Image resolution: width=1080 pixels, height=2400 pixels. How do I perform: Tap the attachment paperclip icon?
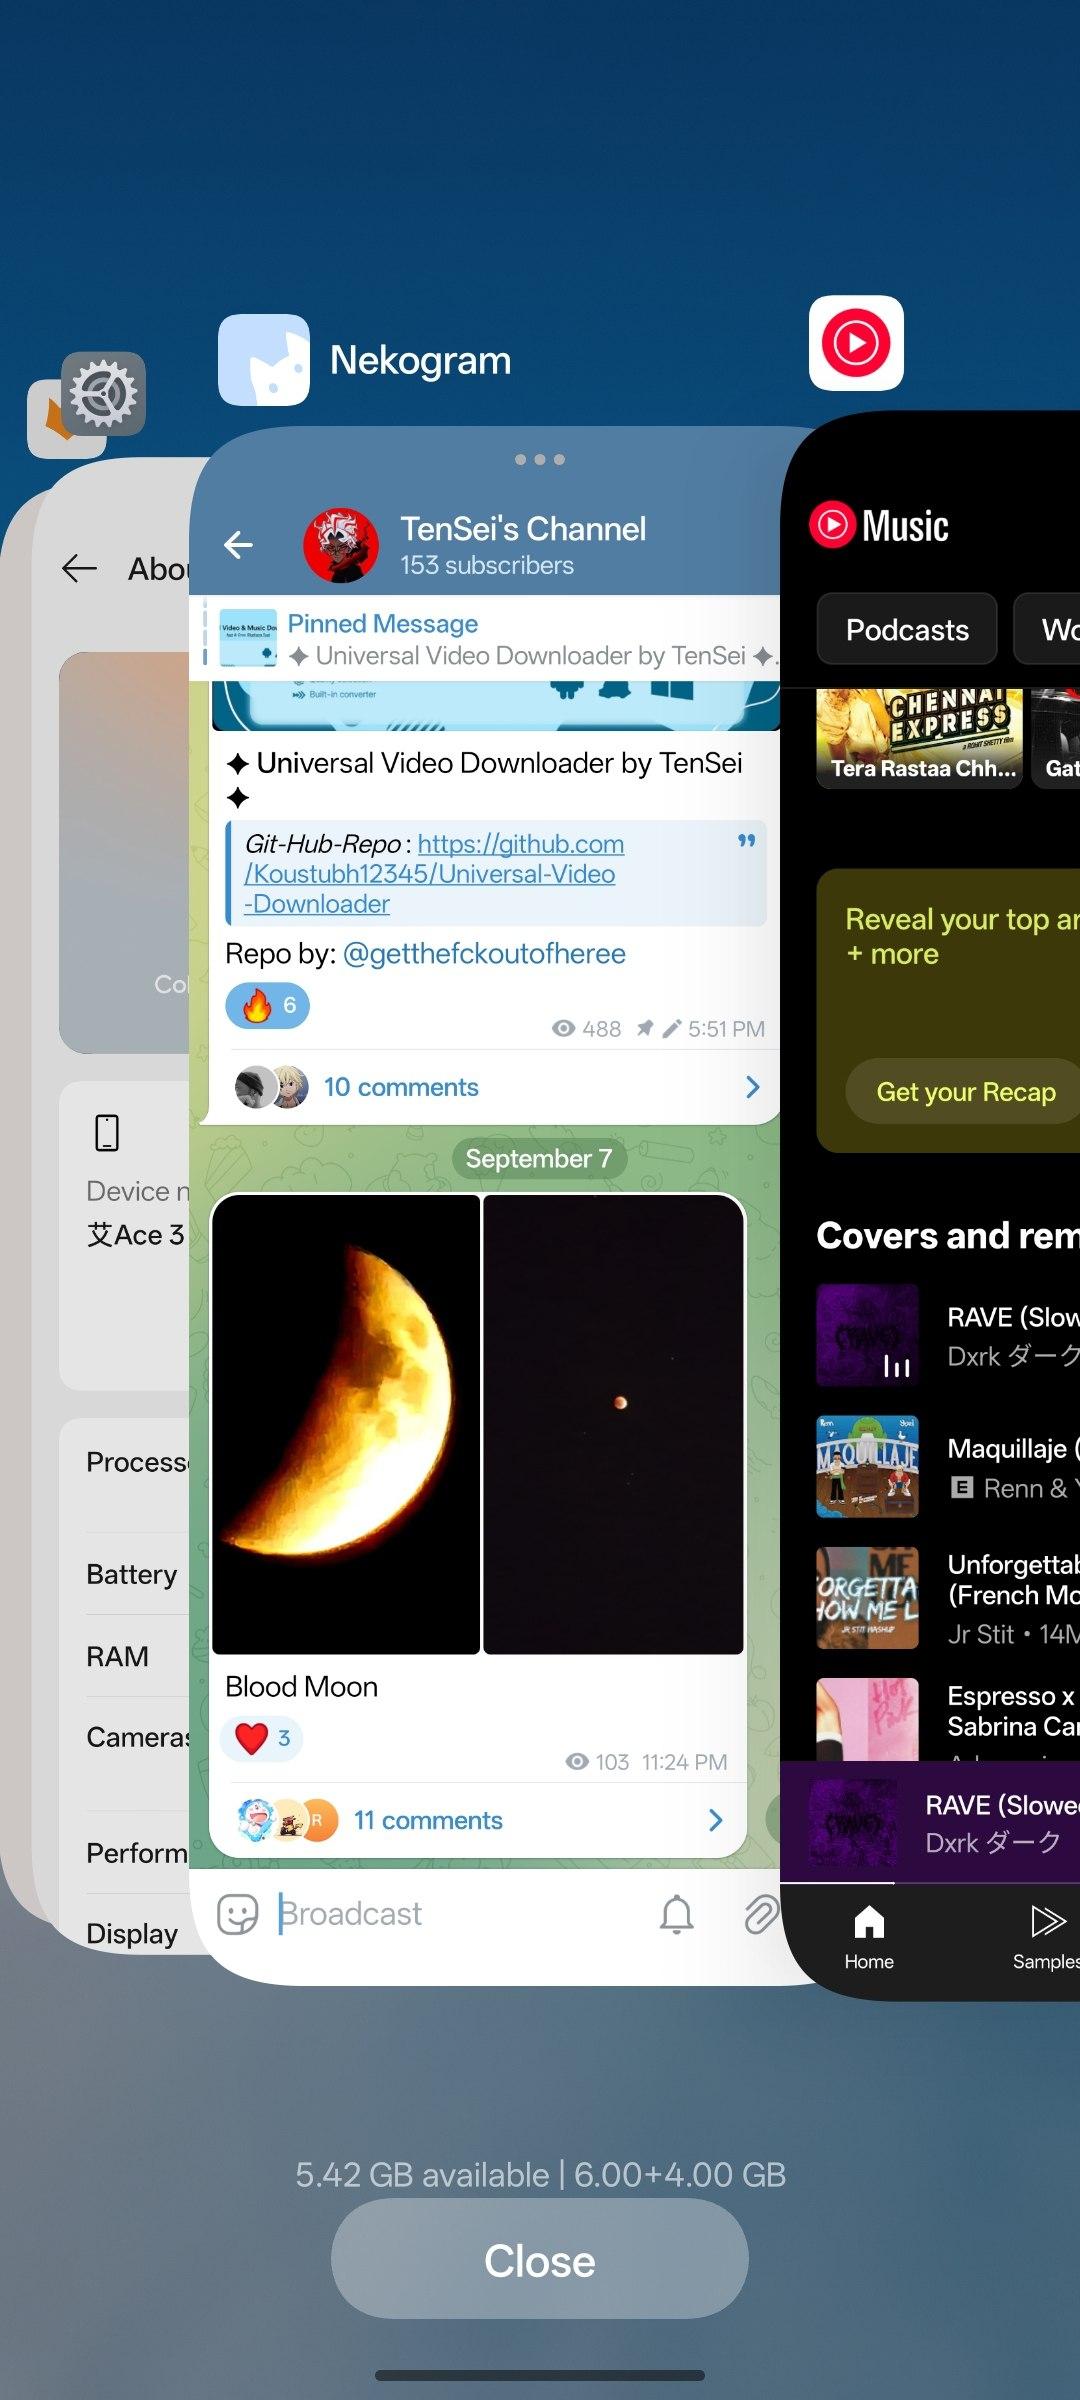click(761, 1914)
